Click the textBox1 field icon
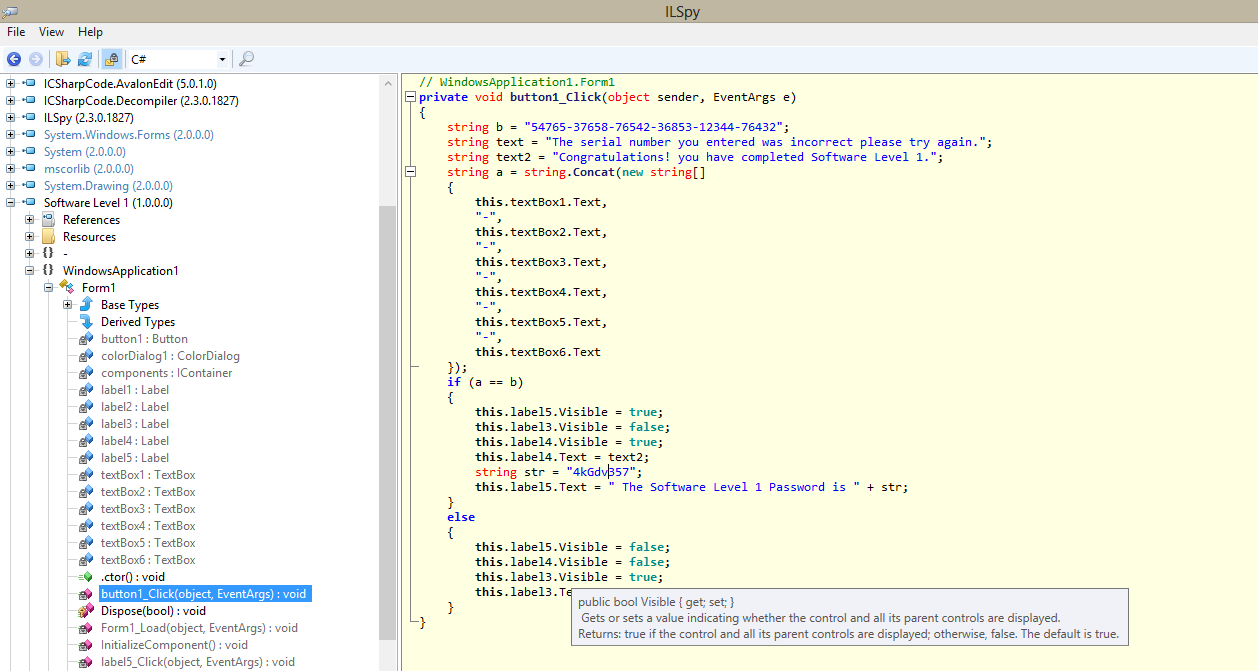Screen dimensions: 1258x671 coord(86,475)
